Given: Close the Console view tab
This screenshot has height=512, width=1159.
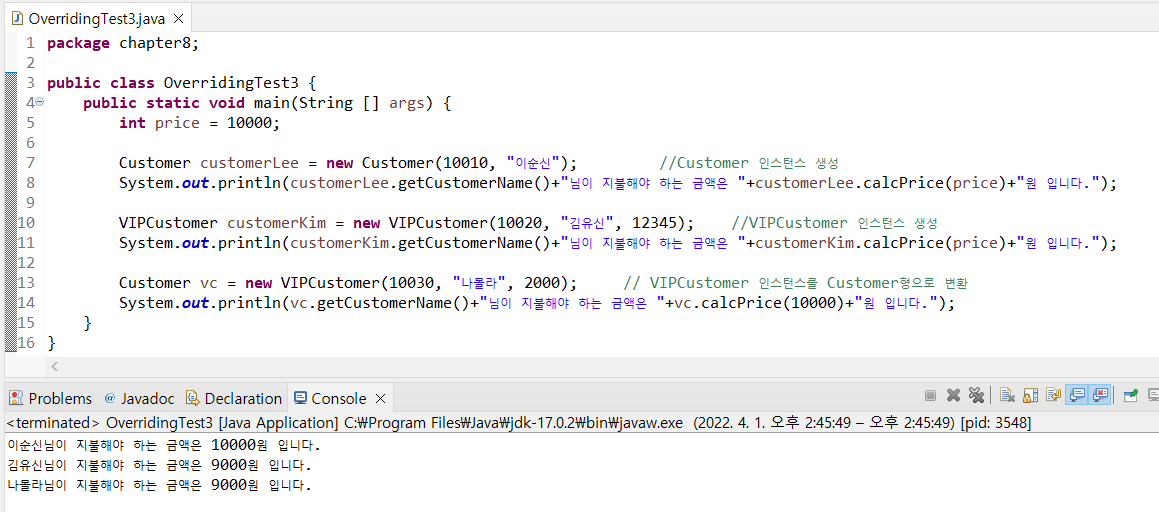Looking at the screenshot, I should (379, 398).
